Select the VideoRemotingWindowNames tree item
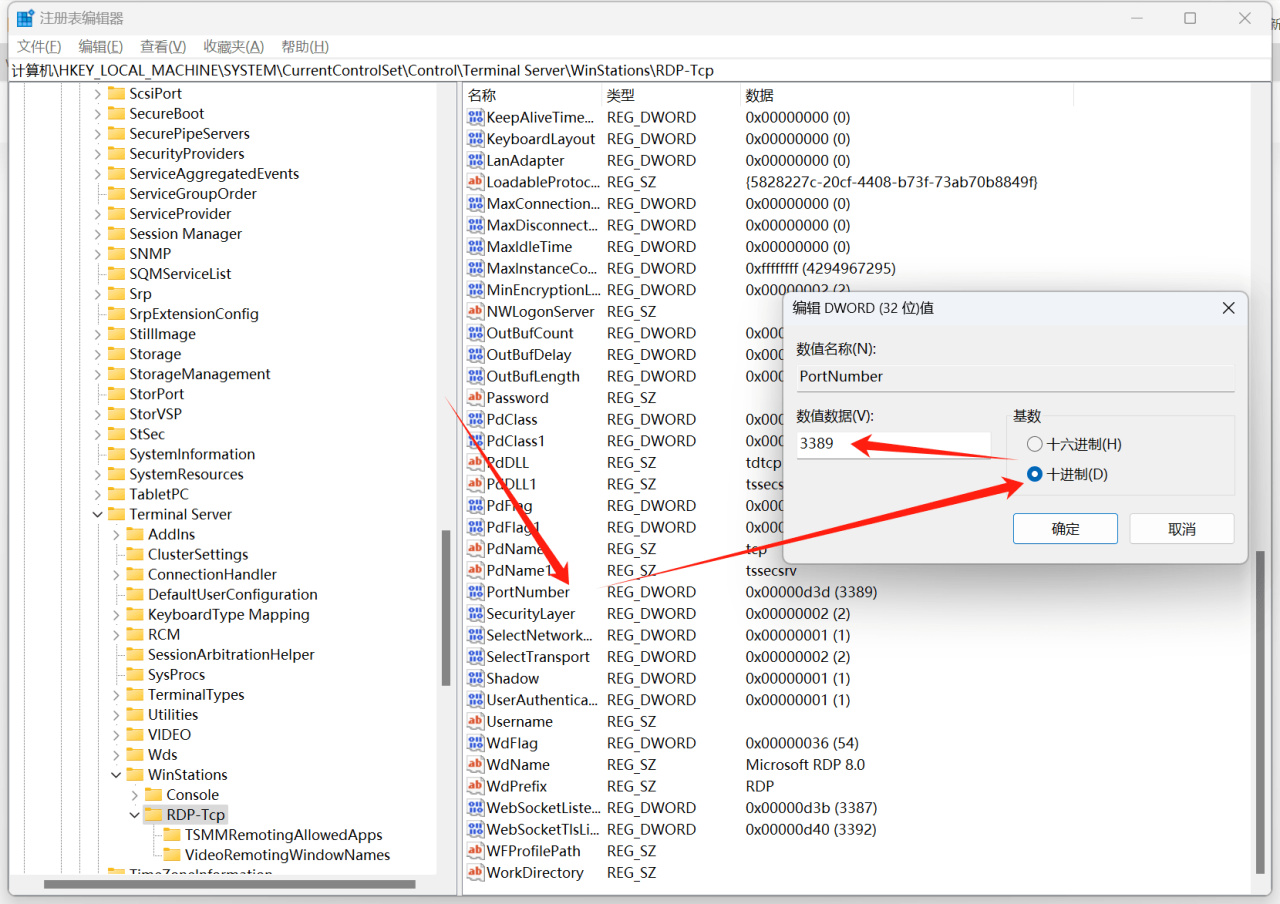The width and height of the screenshot is (1280, 904). [287, 854]
